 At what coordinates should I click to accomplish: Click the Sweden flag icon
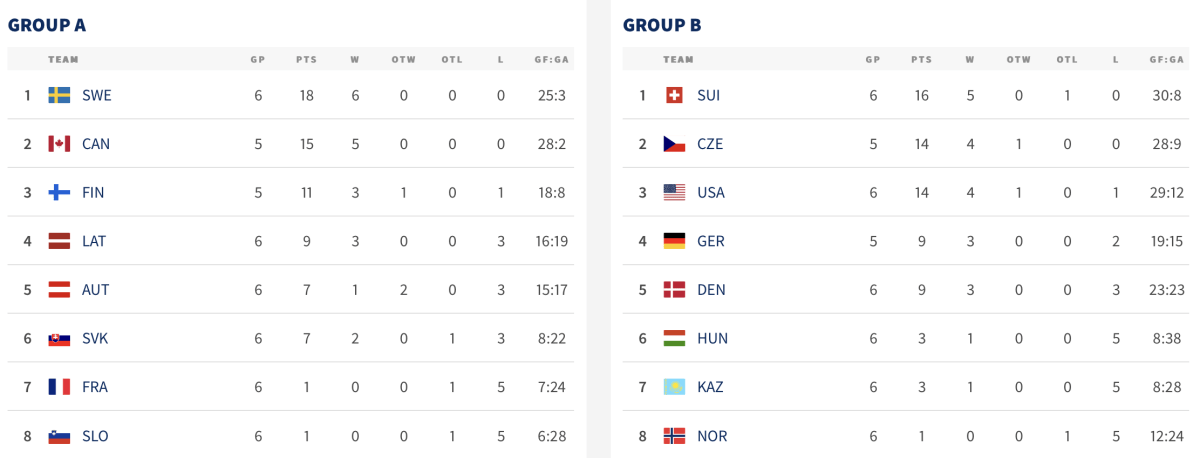[59, 95]
